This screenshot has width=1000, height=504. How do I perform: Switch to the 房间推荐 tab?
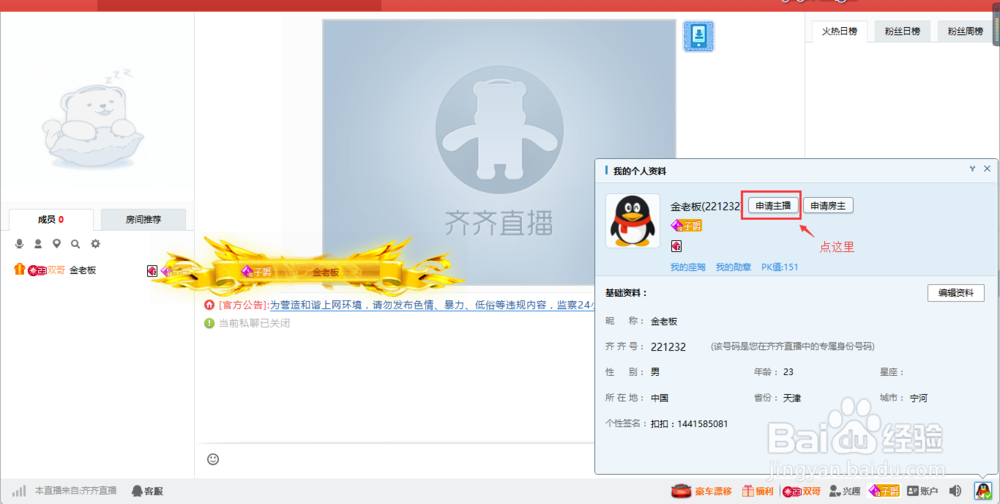143,219
